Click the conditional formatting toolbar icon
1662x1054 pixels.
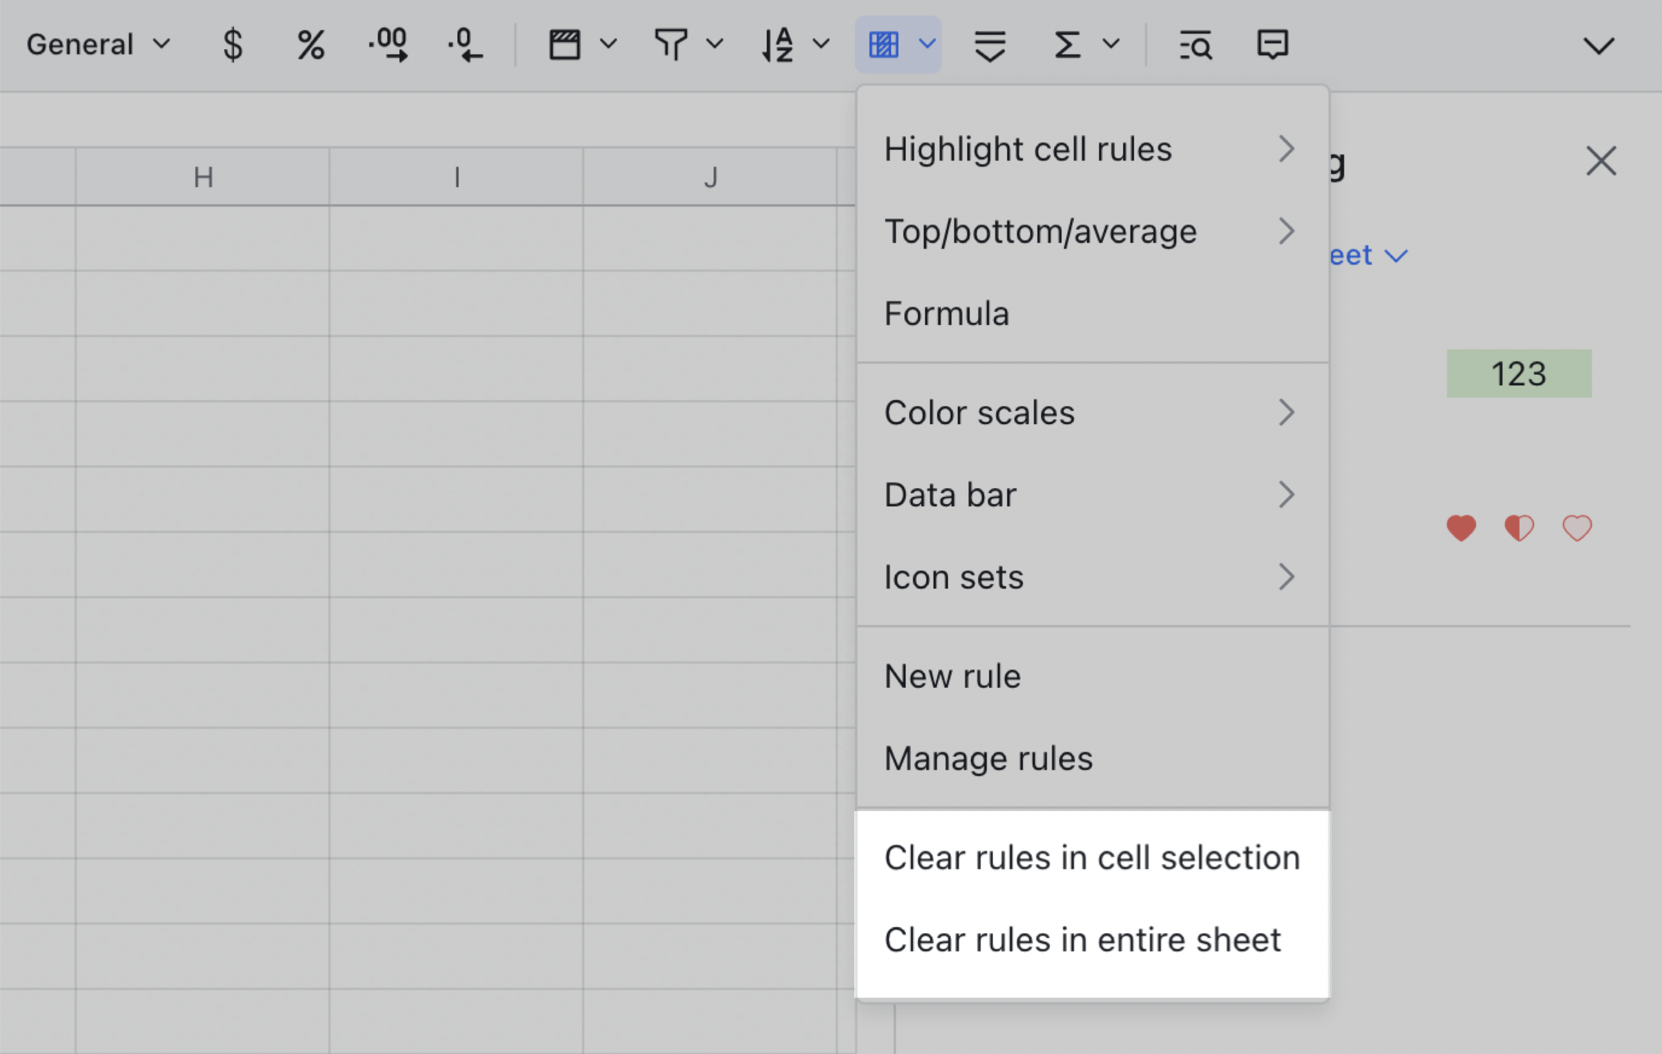click(884, 44)
